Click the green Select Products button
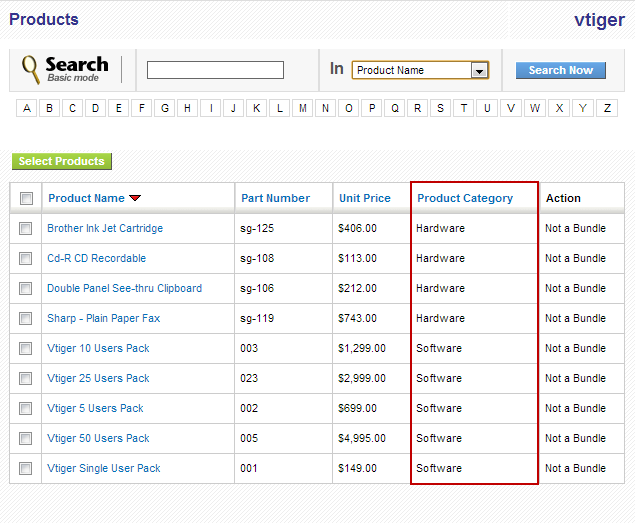Viewport: 635px width, 523px height. coord(62,161)
